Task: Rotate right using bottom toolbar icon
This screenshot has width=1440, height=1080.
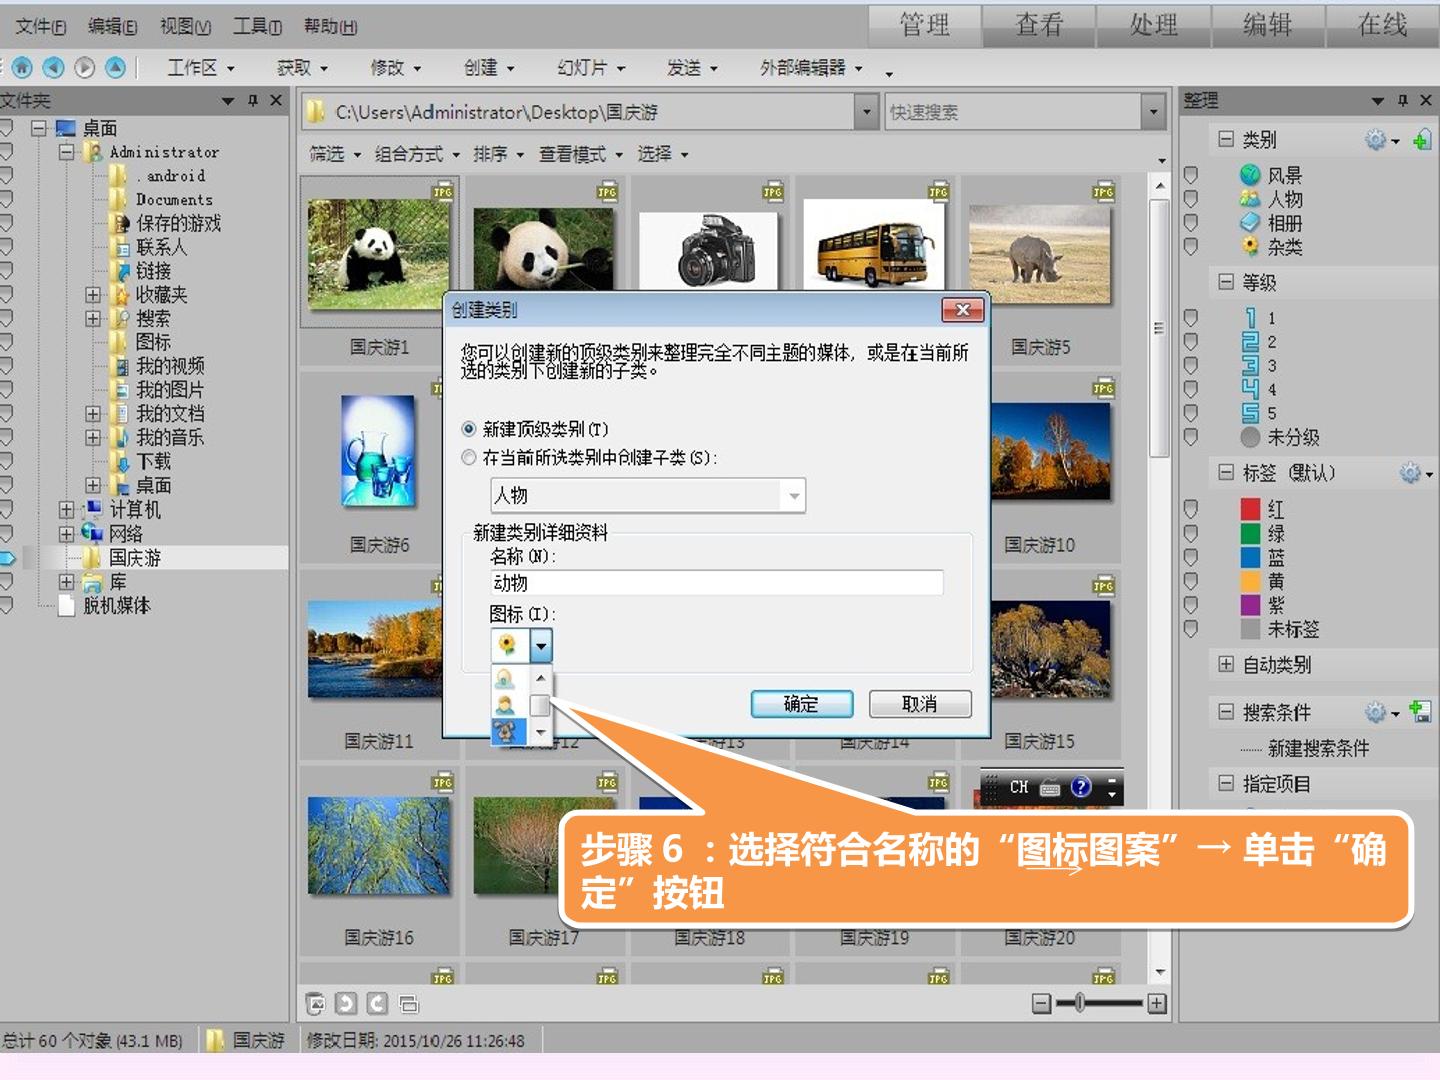Action: [377, 1003]
